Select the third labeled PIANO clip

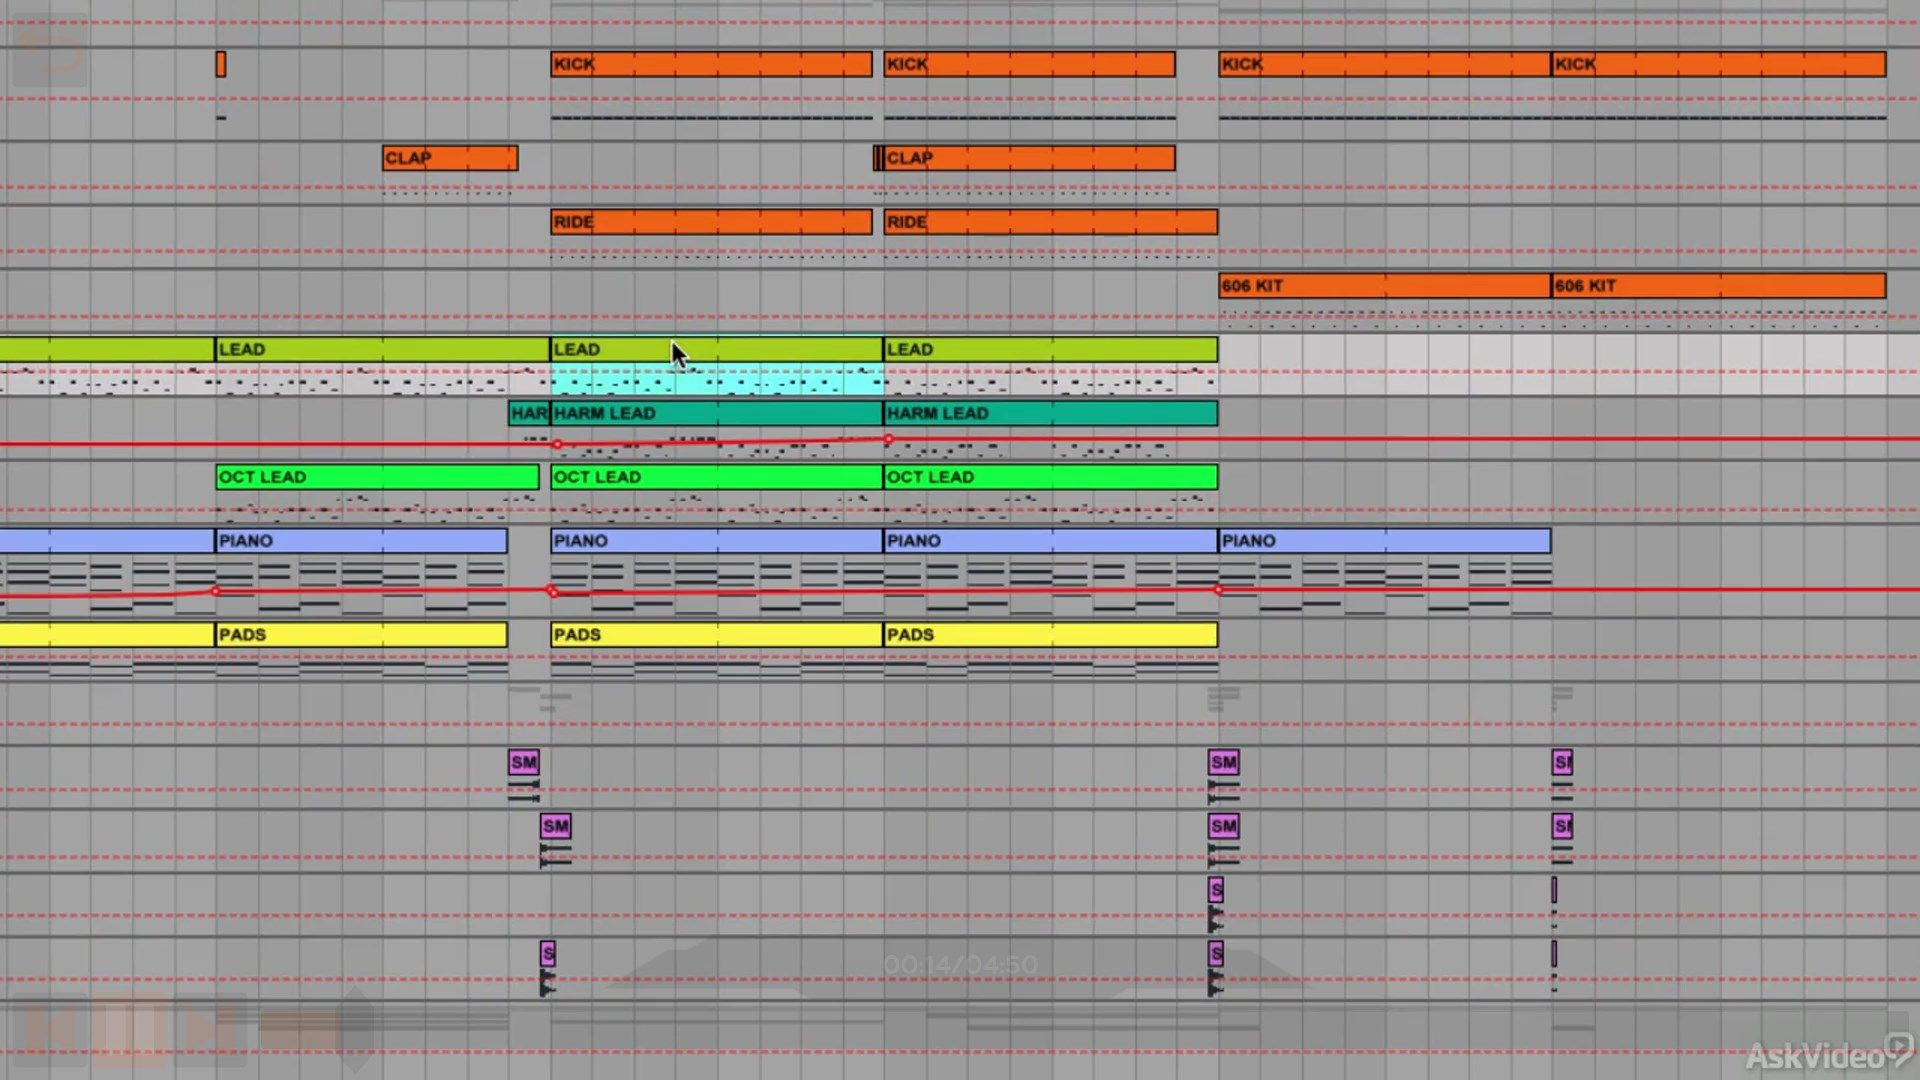[x=1051, y=541]
